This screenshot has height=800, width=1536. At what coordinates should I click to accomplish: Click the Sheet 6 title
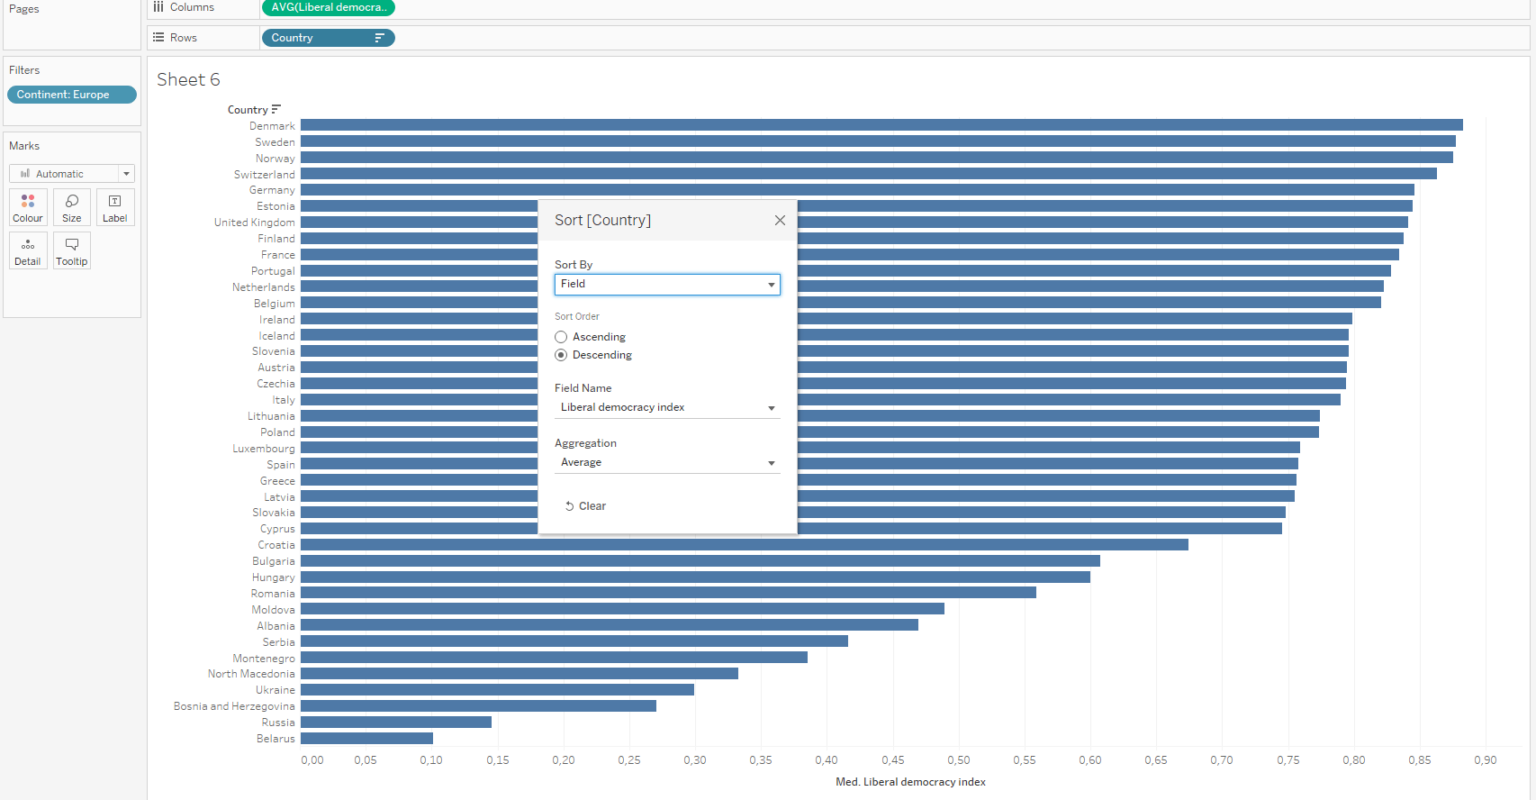pyautogui.click(x=188, y=79)
